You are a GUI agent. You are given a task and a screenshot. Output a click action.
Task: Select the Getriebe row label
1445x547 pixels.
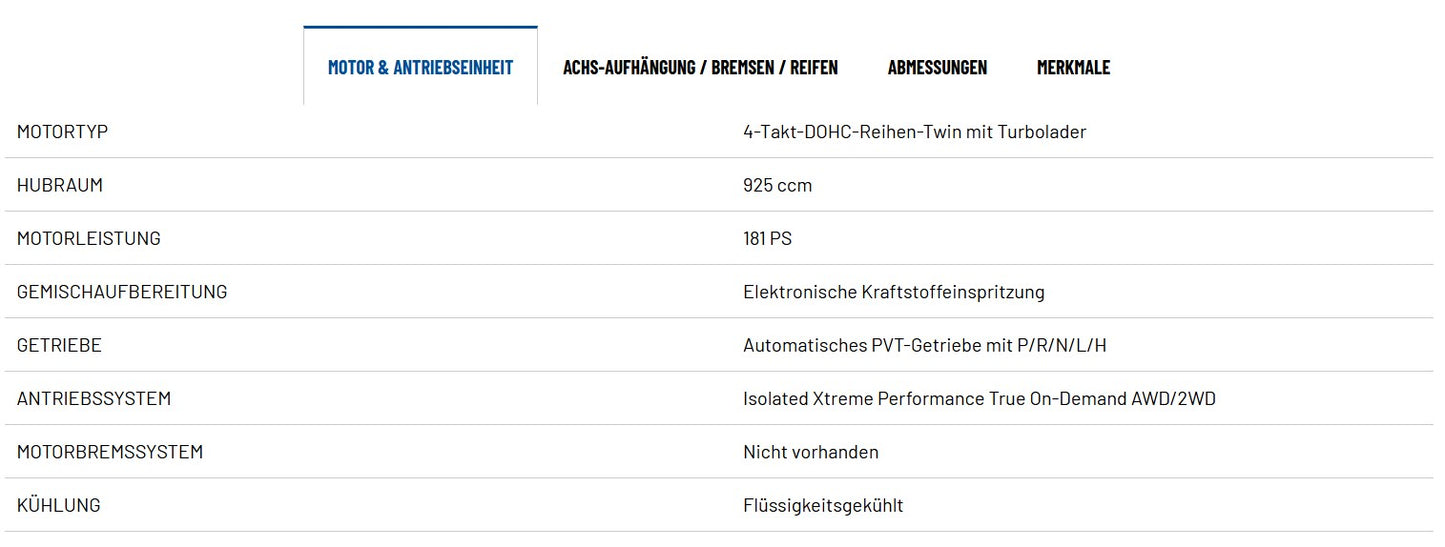[x=59, y=345]
